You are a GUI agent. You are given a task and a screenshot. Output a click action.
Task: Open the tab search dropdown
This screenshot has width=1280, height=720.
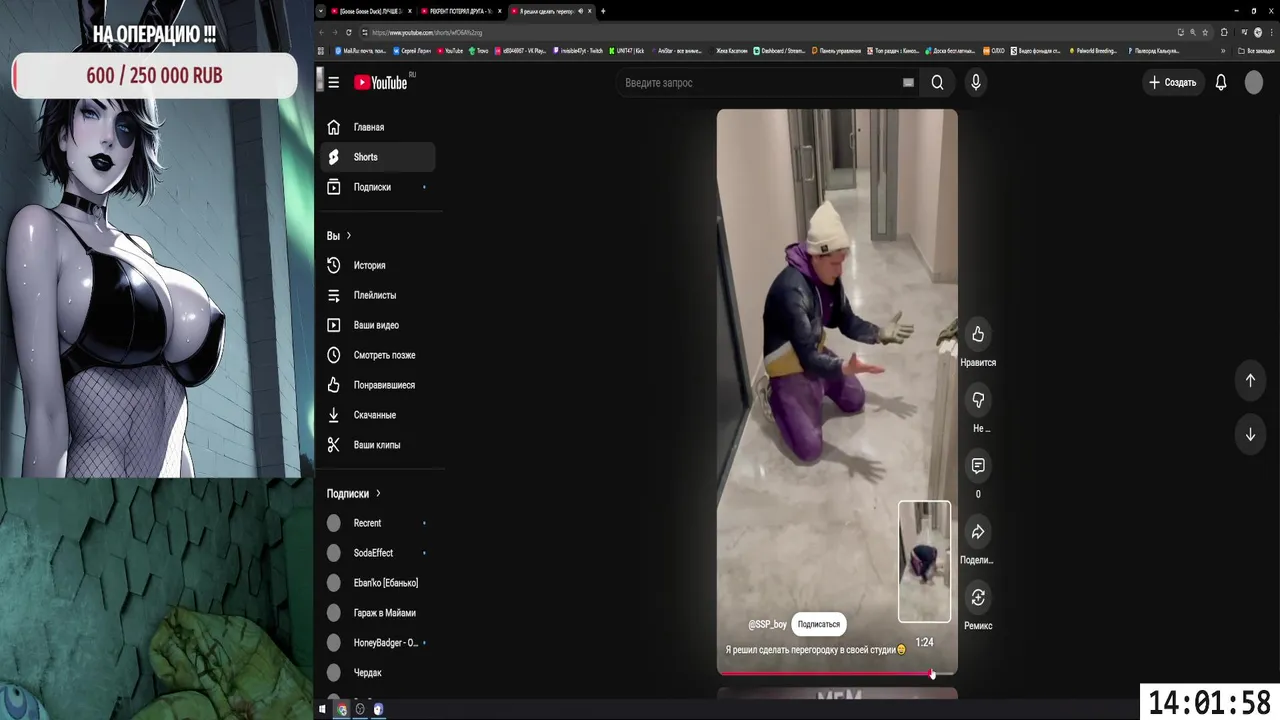pos(321,11)
